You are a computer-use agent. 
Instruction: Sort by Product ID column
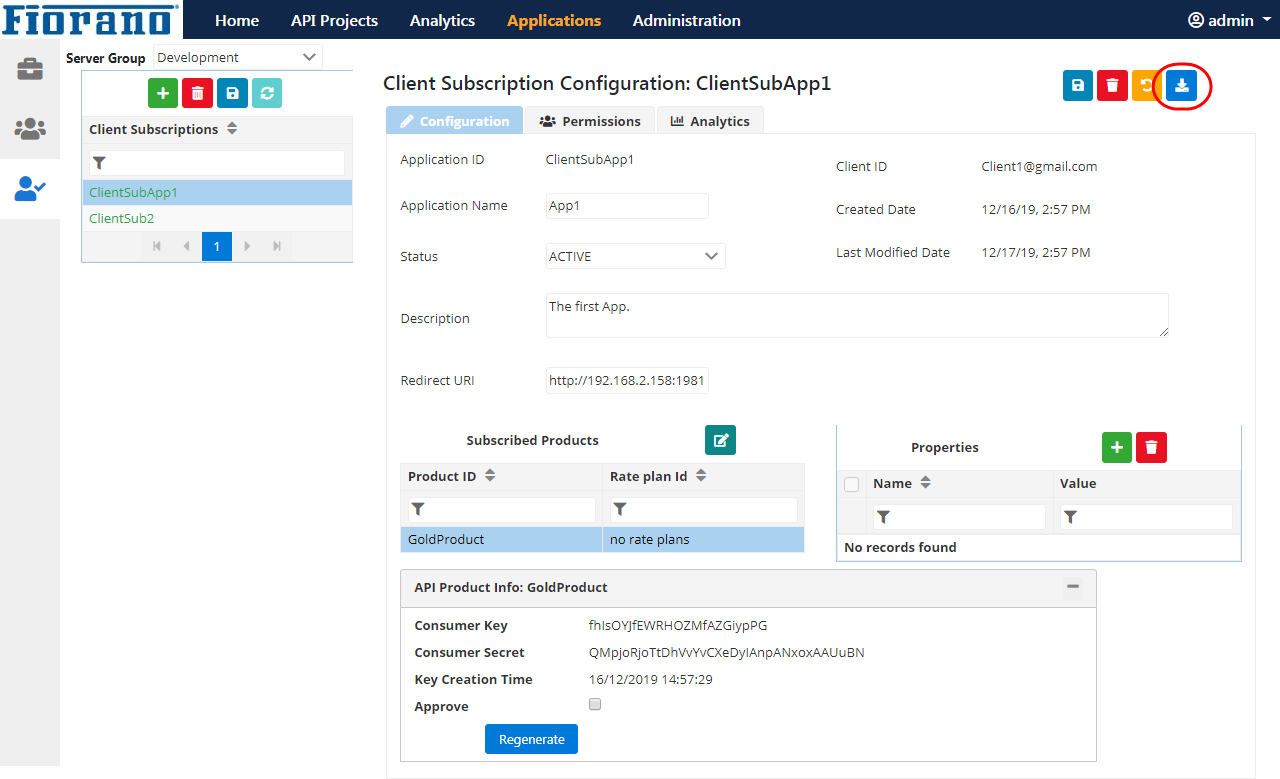coord(490,476)
